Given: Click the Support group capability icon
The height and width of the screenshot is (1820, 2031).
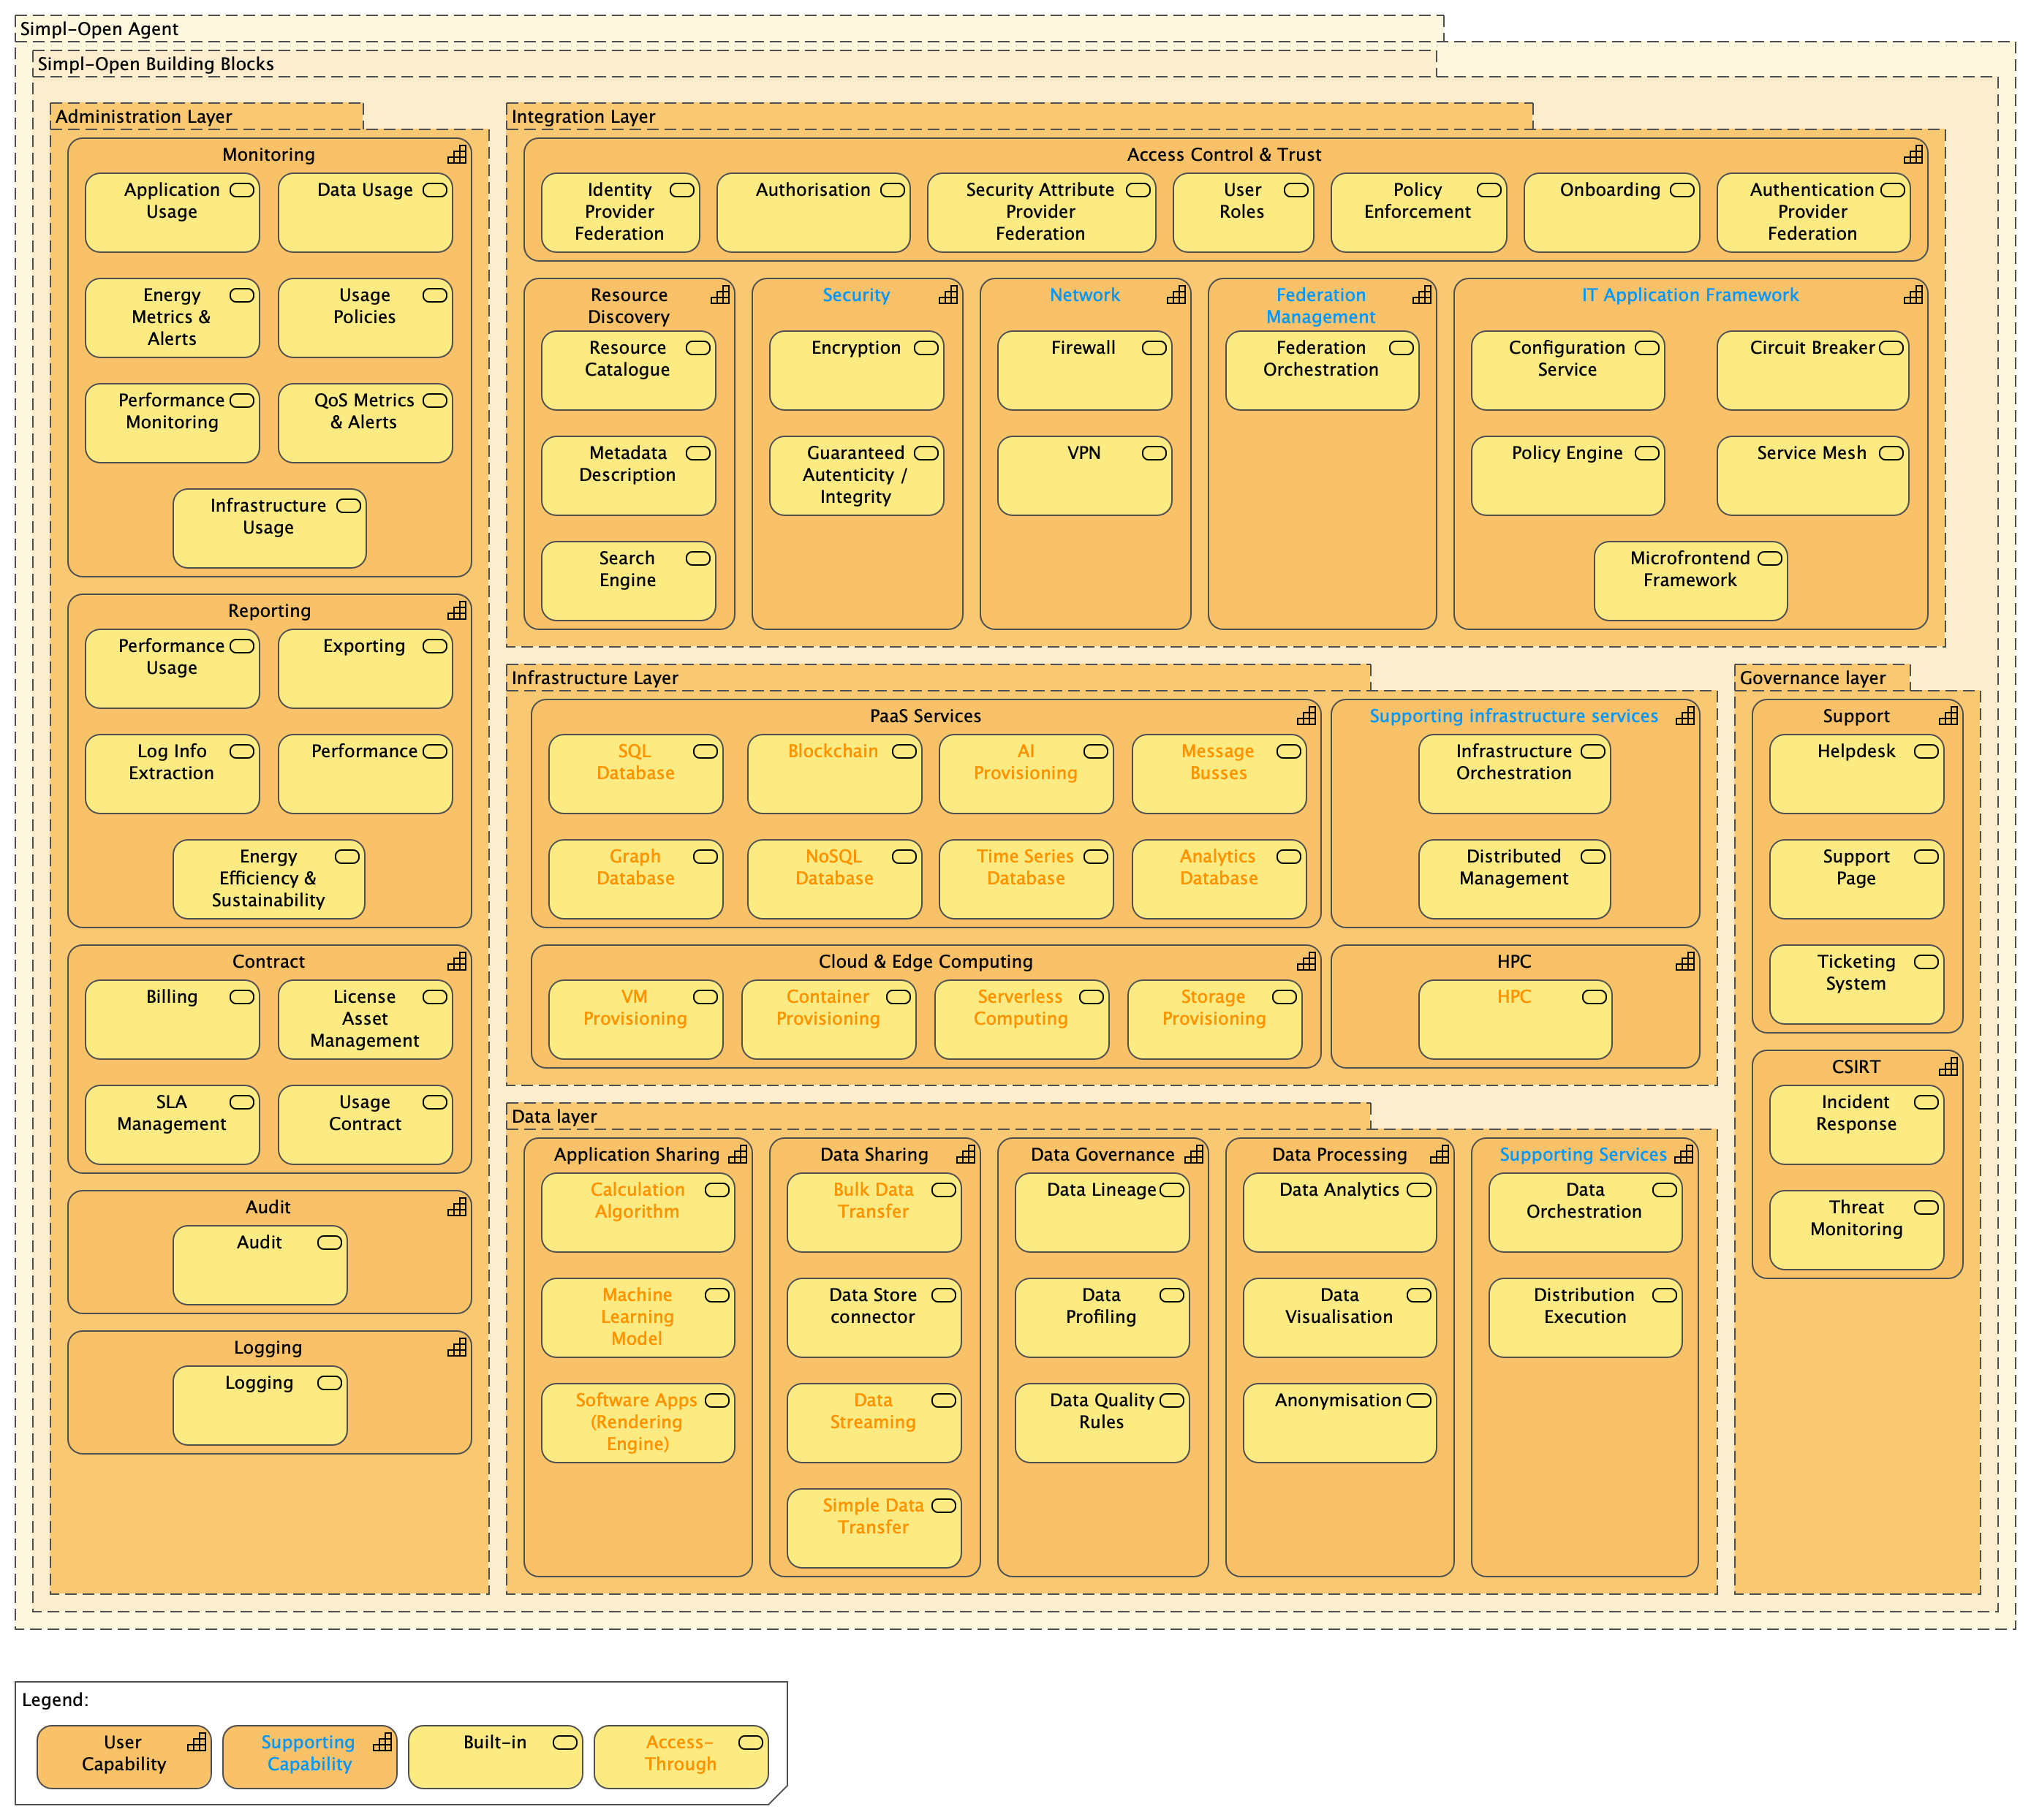Looking at the screenshot, I should click(1948, 716).
